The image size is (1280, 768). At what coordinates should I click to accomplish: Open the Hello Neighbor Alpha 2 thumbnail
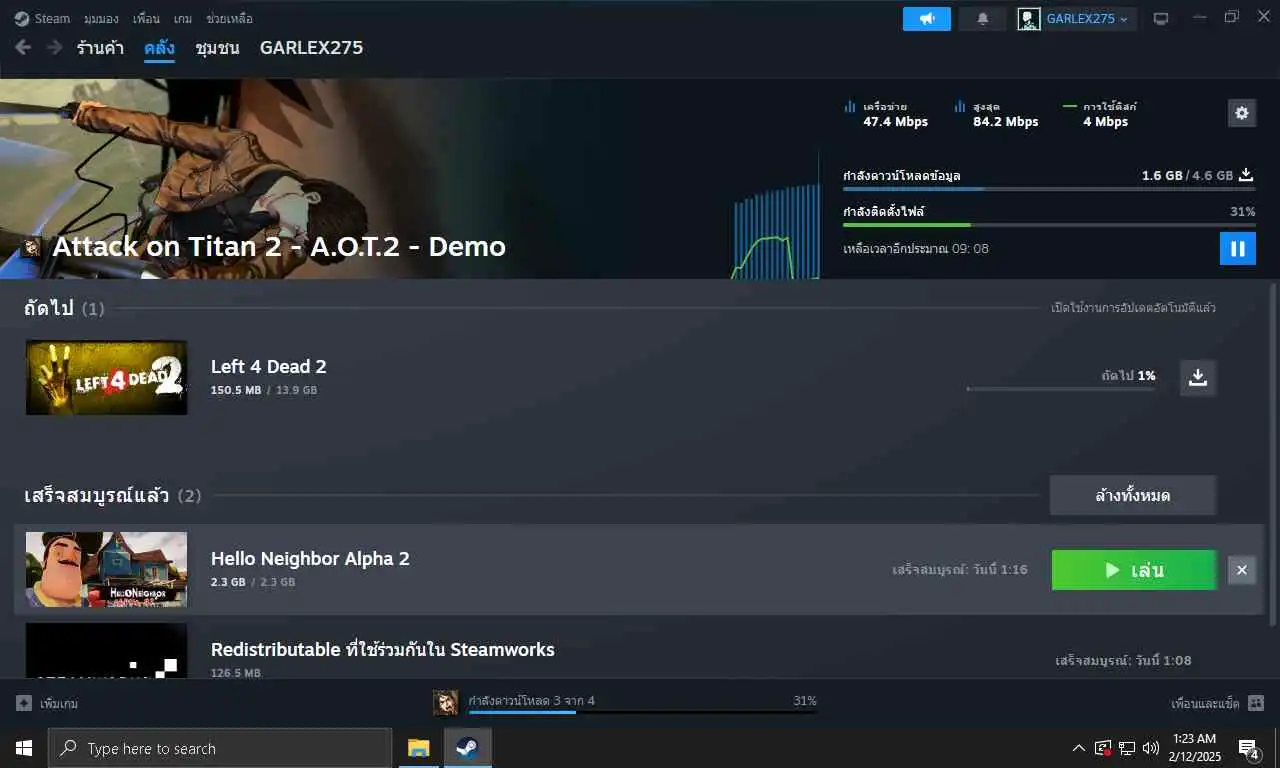click(106, 569)
